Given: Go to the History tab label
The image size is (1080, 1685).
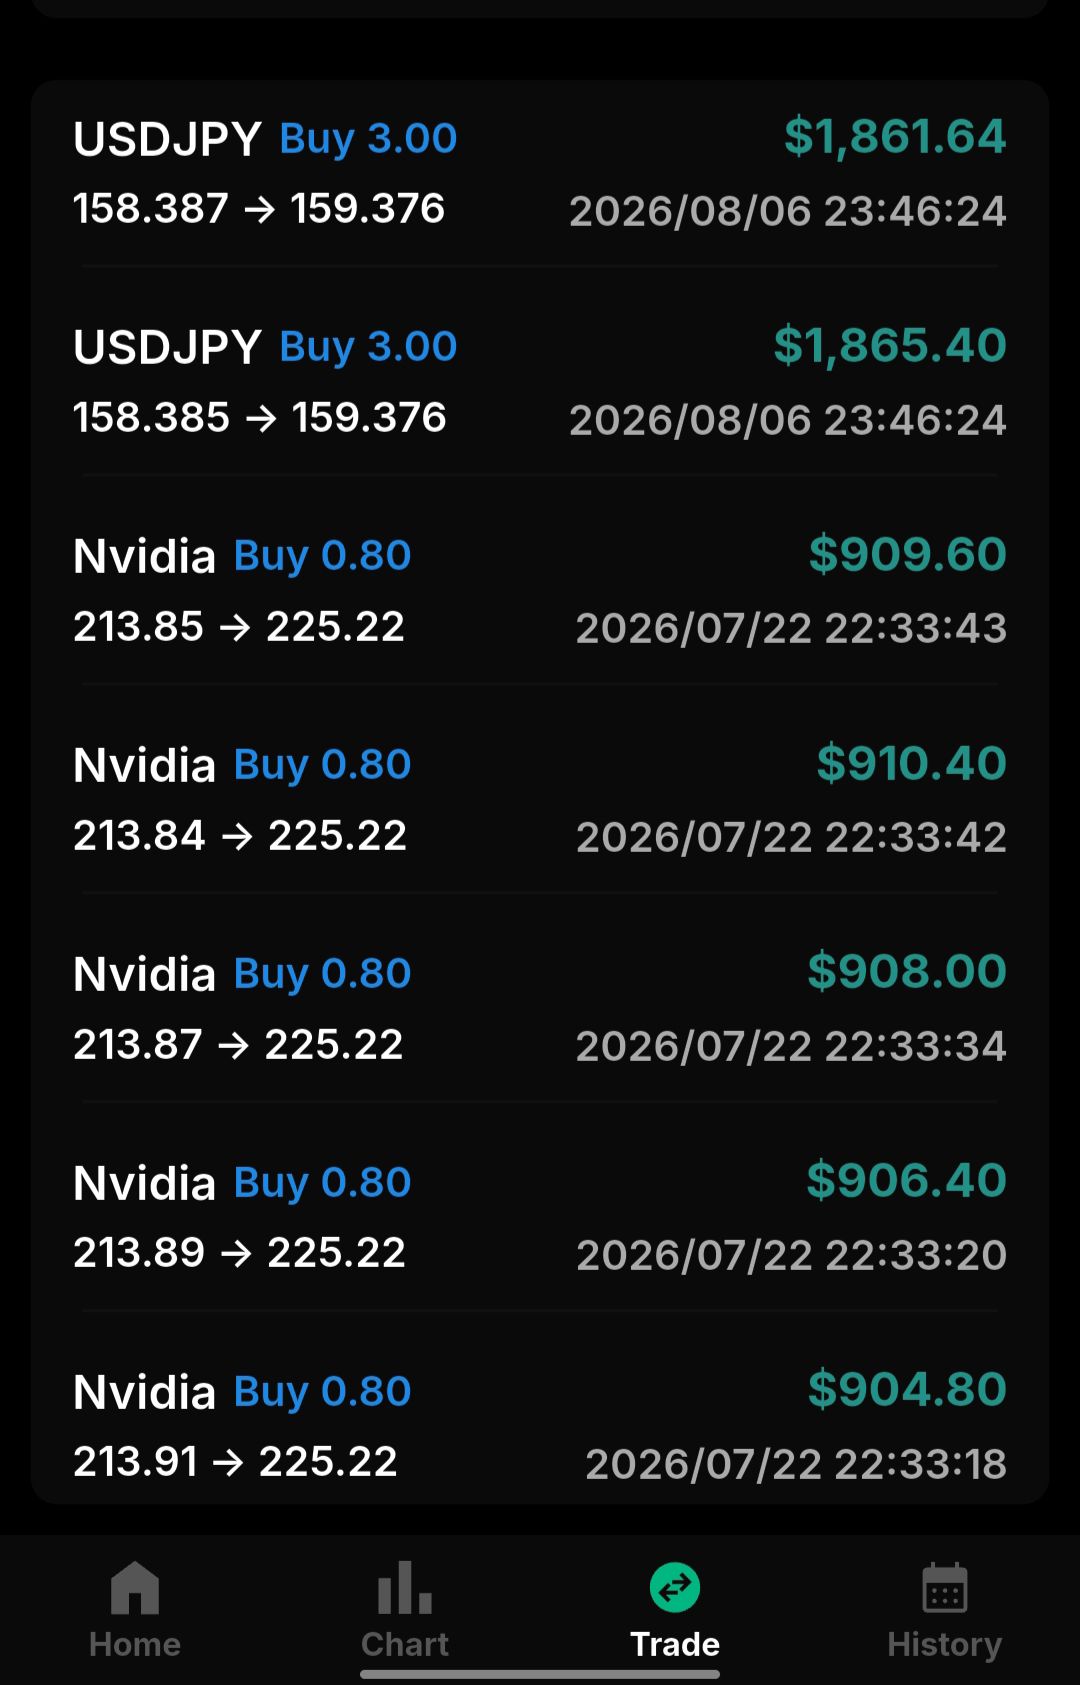Looking at the screenshot, I should coord(945,1644).
